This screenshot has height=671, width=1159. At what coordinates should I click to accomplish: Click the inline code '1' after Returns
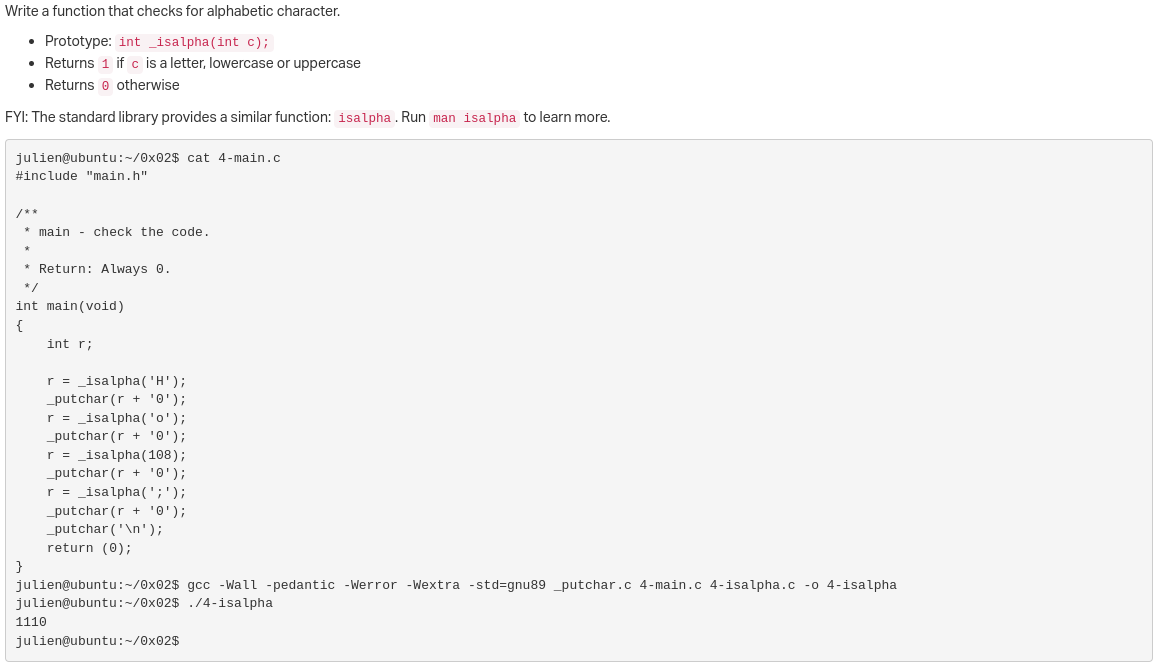click(x=105, y=64)
